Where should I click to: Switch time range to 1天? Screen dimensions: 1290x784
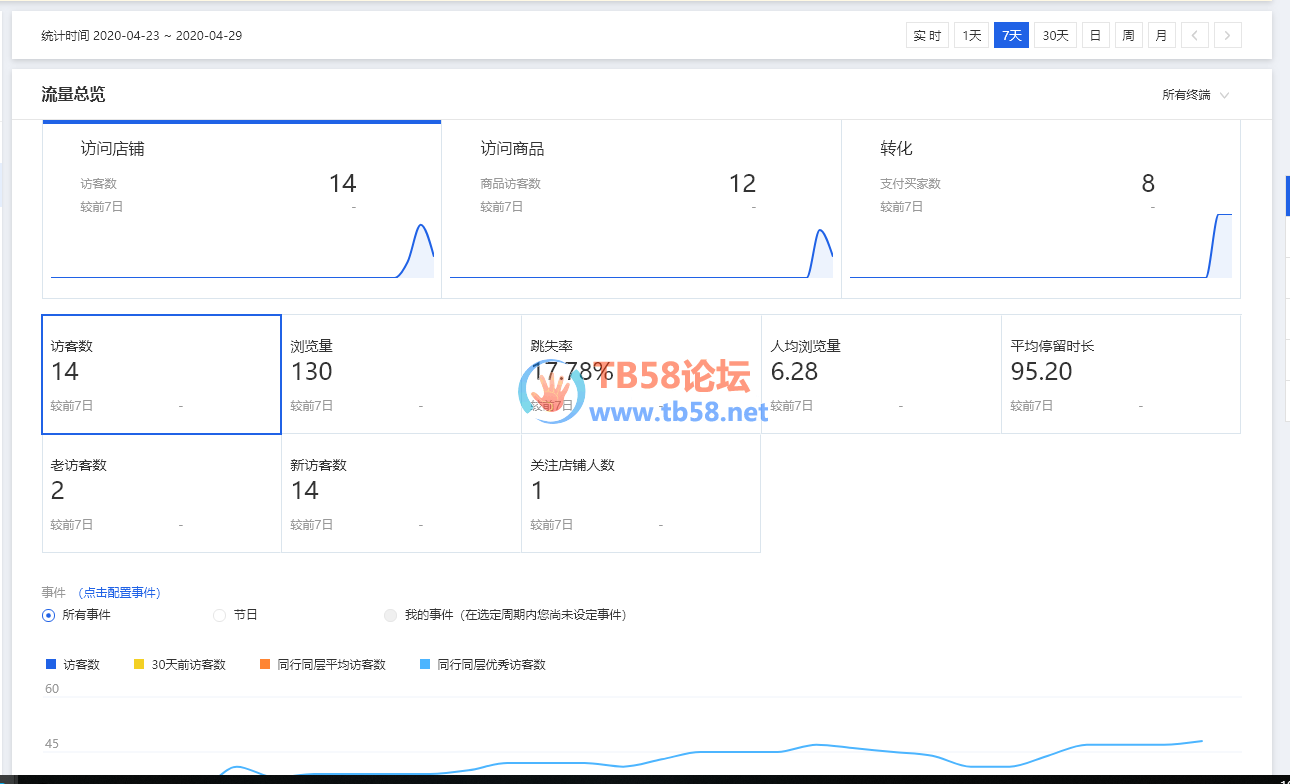(x=971, y=36)
